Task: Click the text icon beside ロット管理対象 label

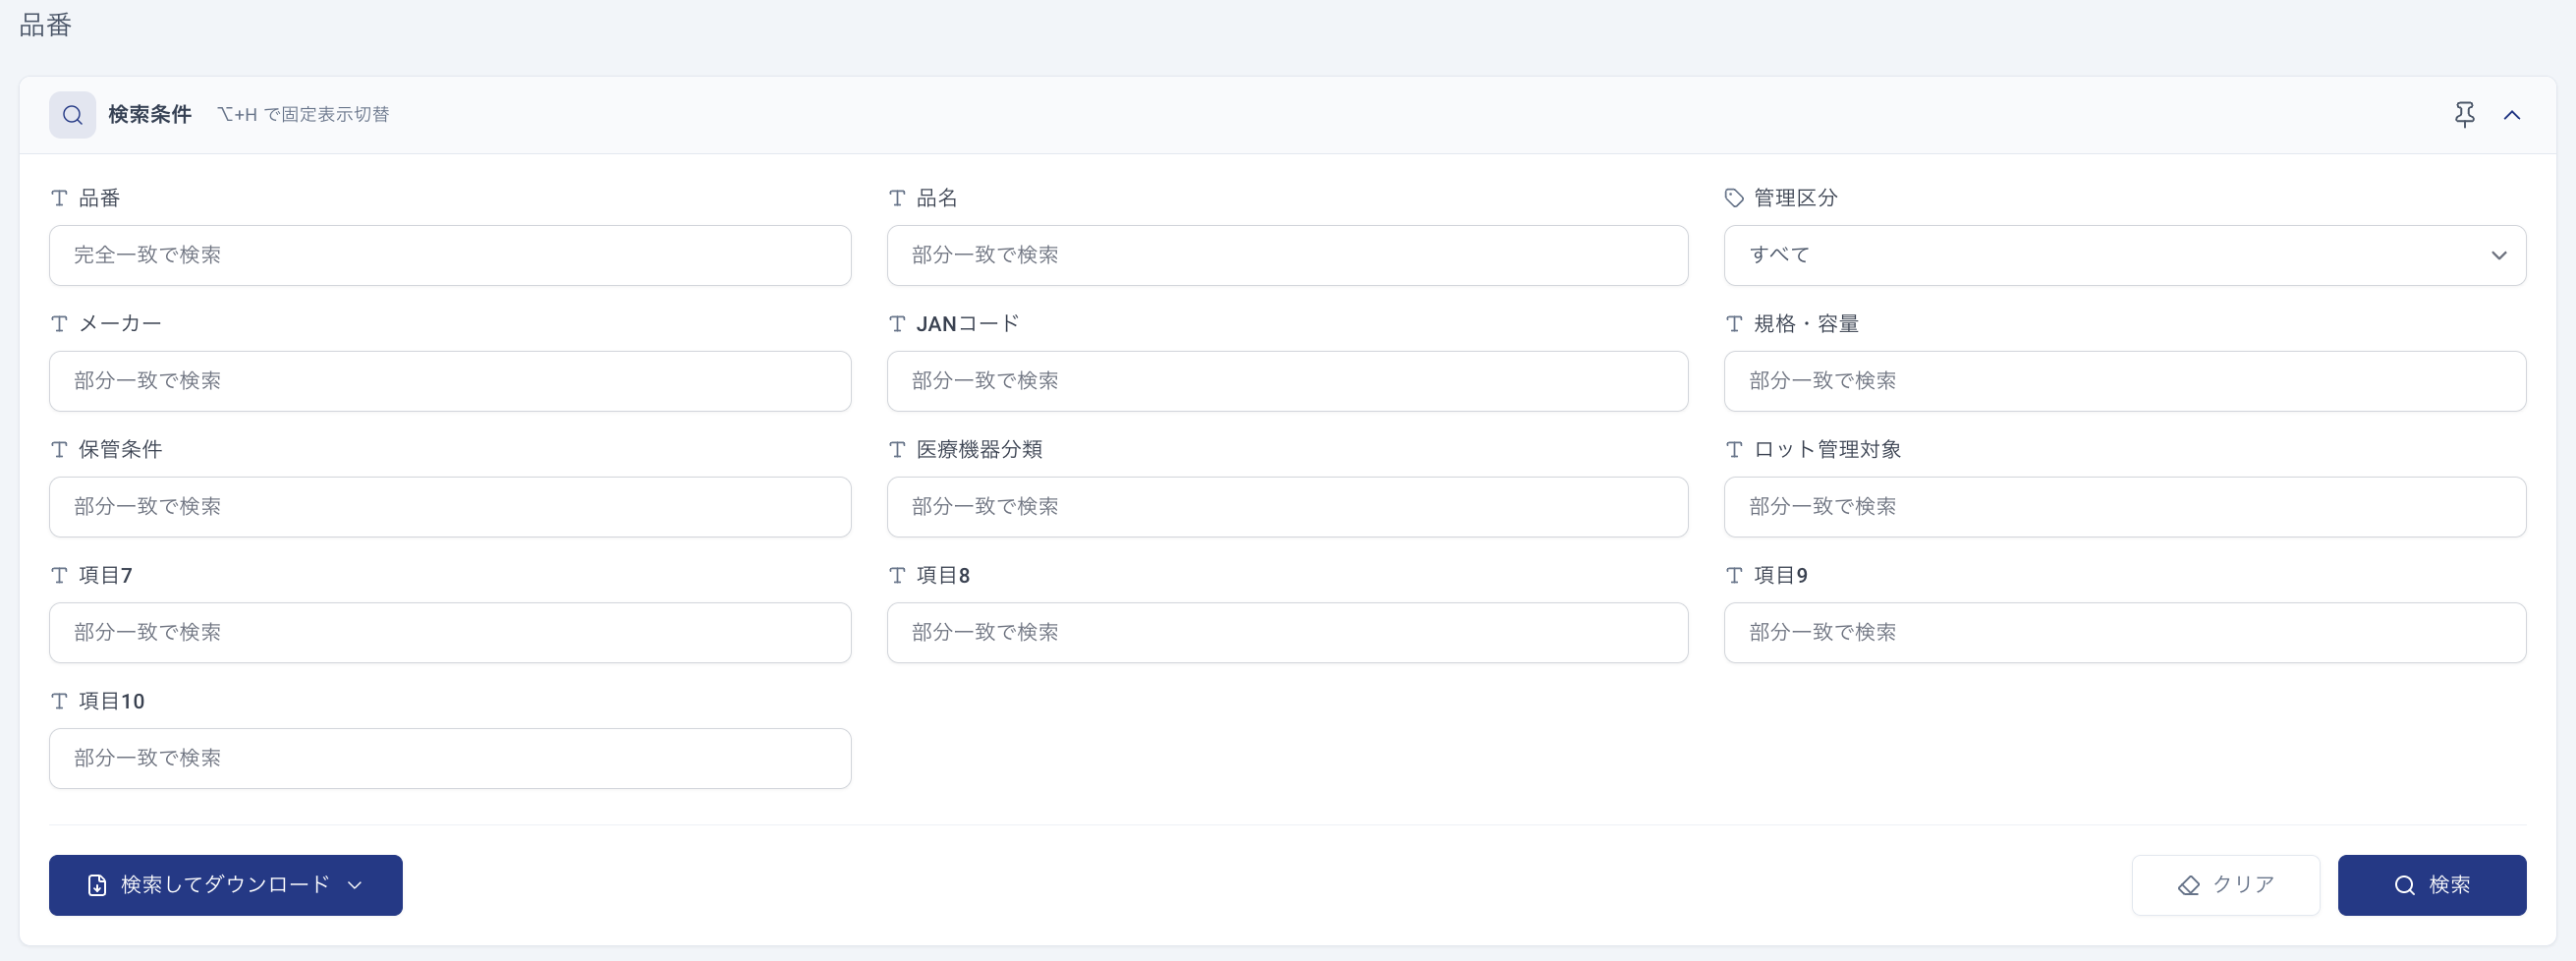Action: [1734, 450]
